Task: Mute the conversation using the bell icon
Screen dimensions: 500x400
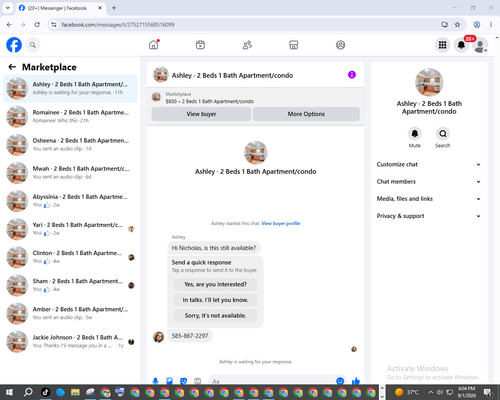Action: pos(415,134)
